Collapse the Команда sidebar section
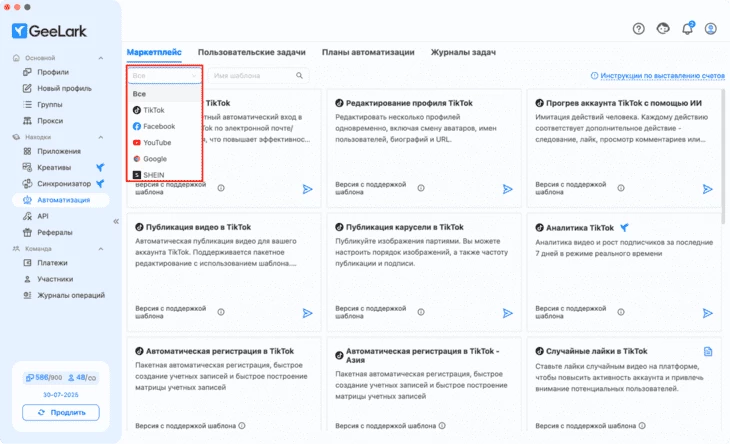 click(101, 249)
